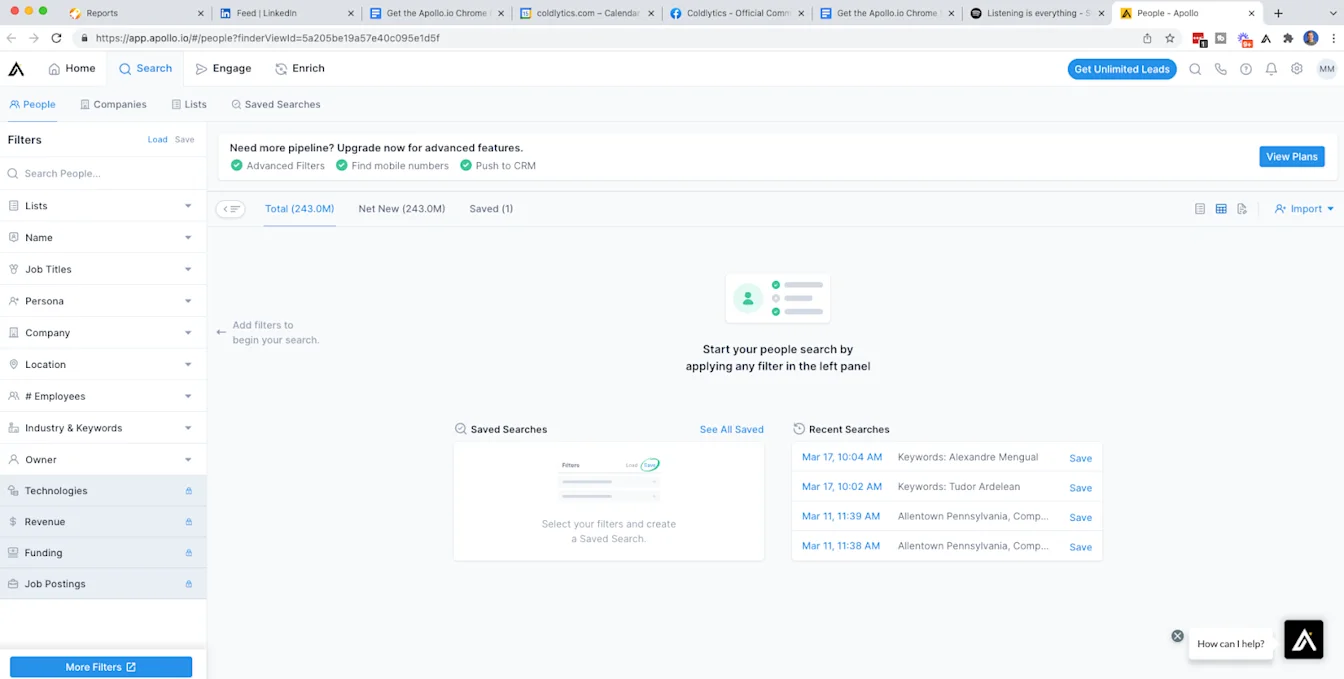The height and width of the screenshot is (679, 1344).
Task: Click the View Plans button
Action: click(1292, 157)
